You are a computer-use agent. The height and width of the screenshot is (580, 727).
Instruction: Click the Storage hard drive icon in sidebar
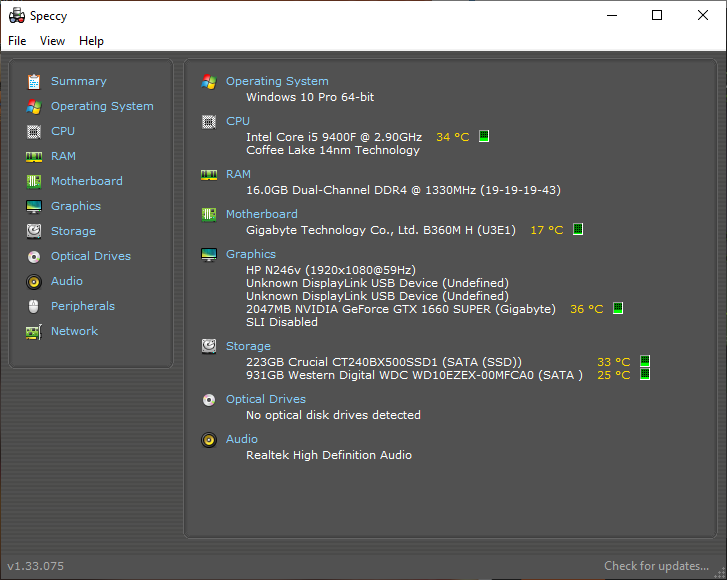[x=34, y=231]
